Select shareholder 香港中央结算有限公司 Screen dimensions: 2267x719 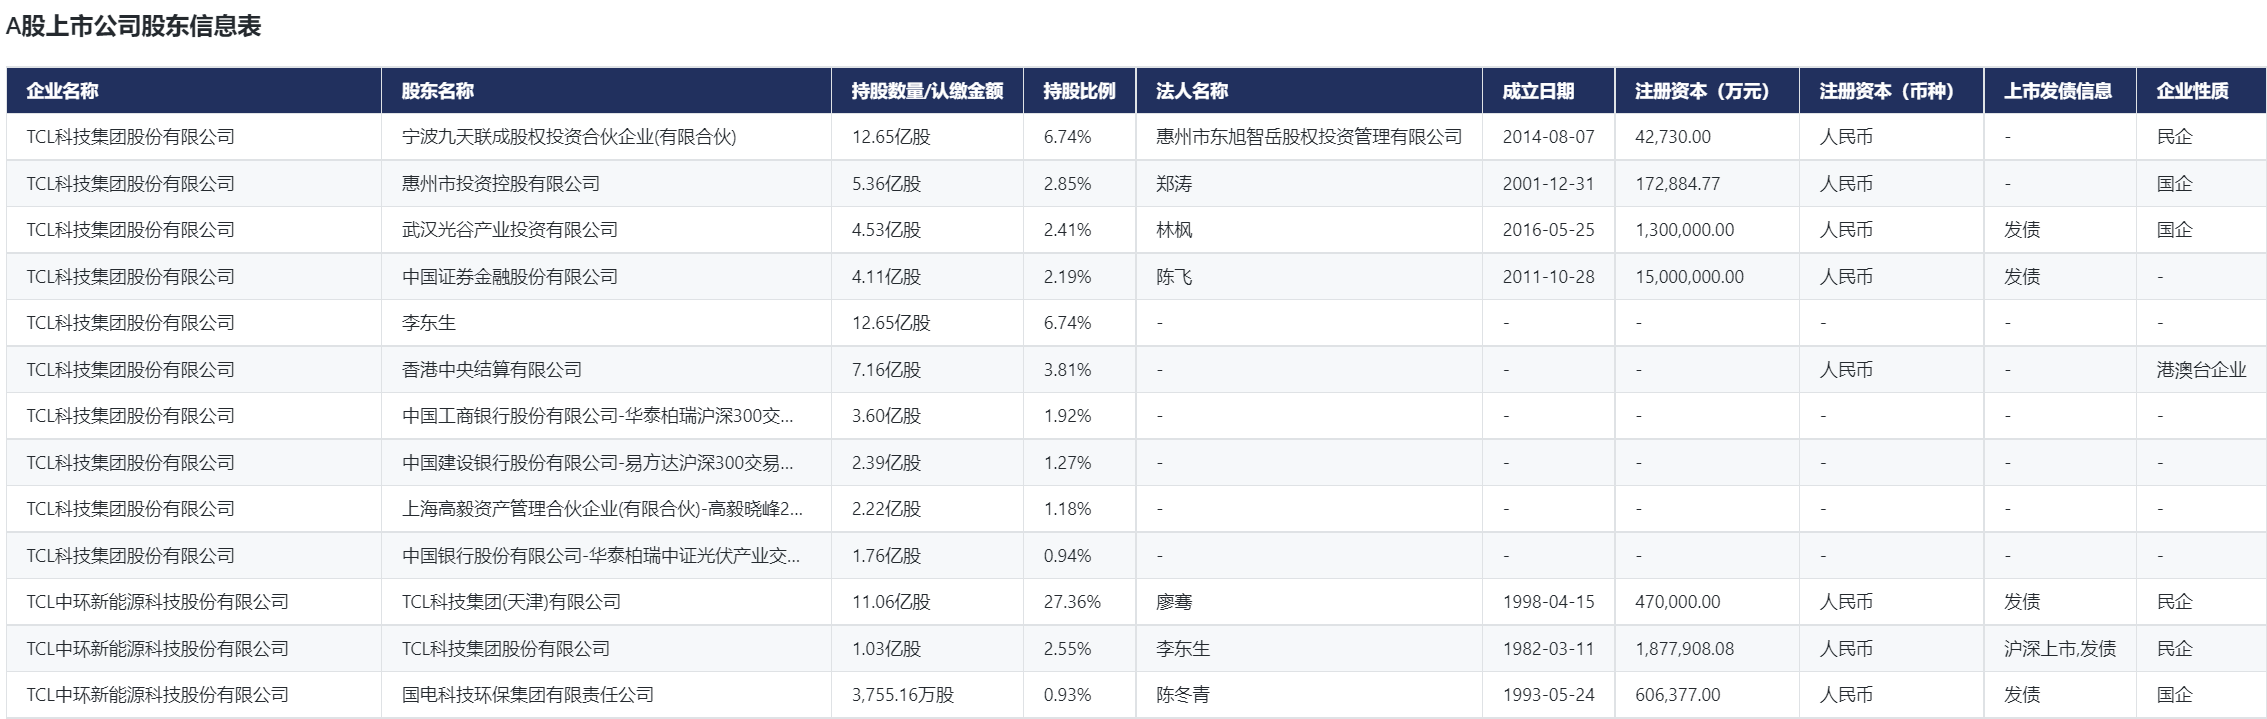(x=492, y=370)
